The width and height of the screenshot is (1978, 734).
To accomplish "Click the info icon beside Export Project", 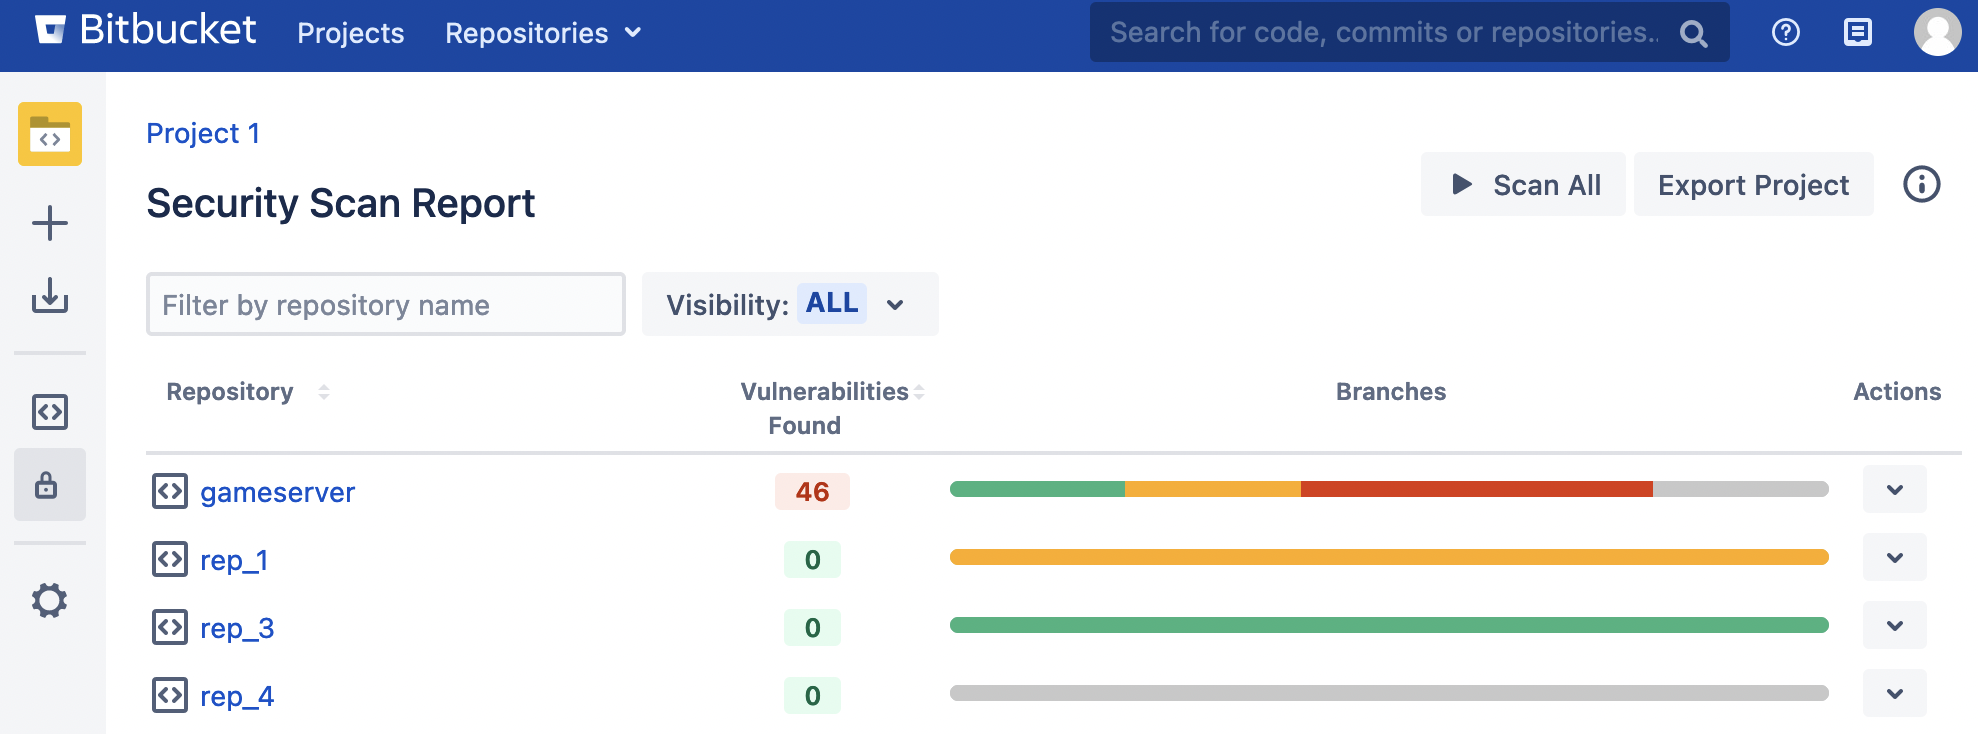I will pos(1921,185).
